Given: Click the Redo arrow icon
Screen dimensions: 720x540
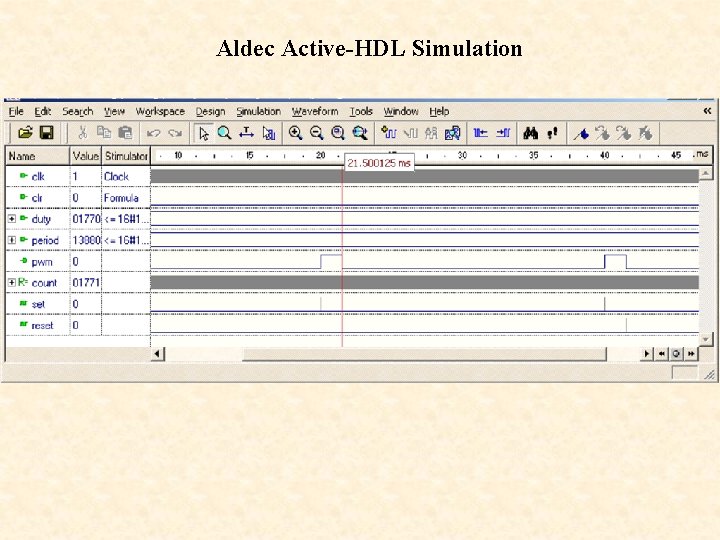Looking at the screenshot, I should (175, 134).
